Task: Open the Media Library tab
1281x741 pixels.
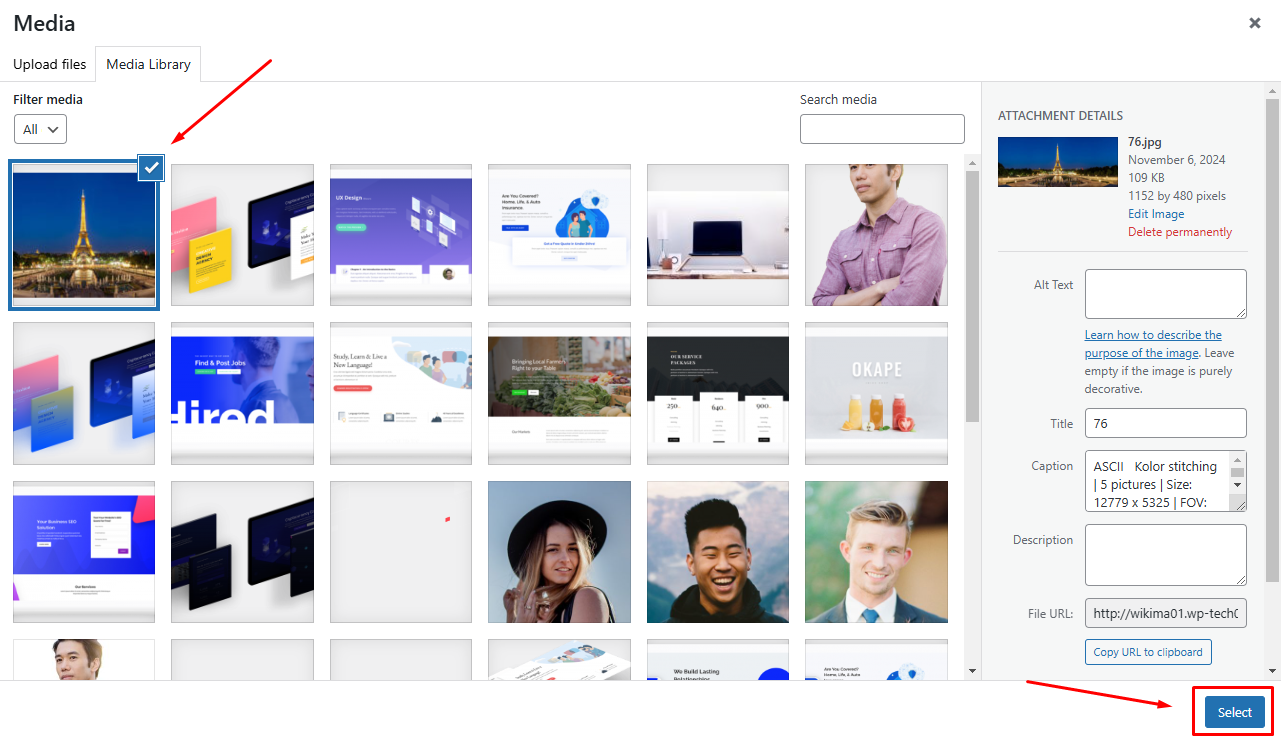Action: [148, 64]
